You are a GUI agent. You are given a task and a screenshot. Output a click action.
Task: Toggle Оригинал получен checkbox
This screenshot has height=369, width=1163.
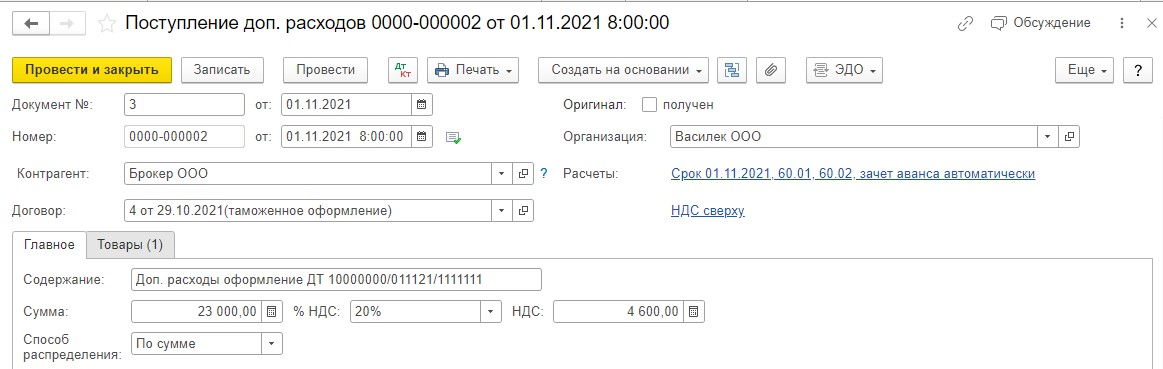(650, 105)
